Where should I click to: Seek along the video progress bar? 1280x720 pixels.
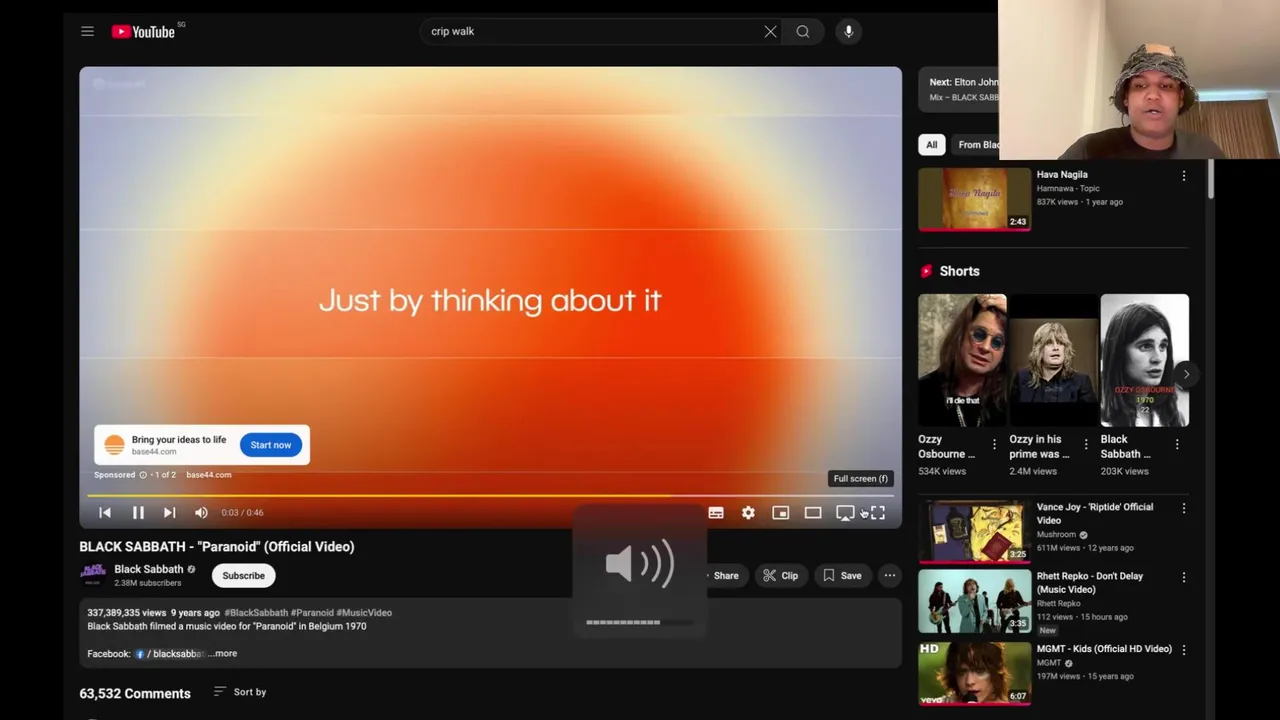pos(490,495)
